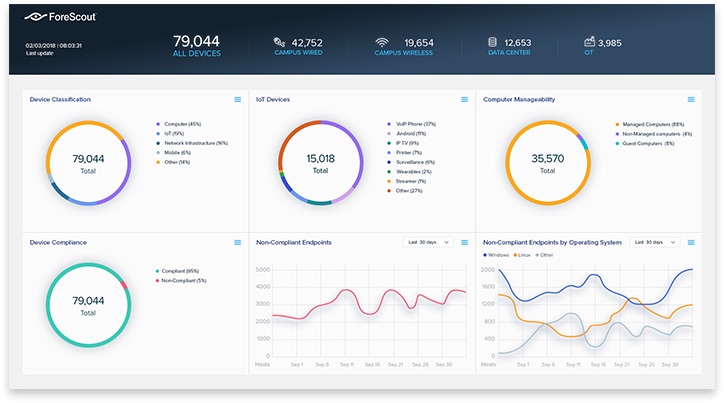Open Device Compliance panel hamburger menu
The width and height of the screenshot is (724, 403).
coord(237,242)
